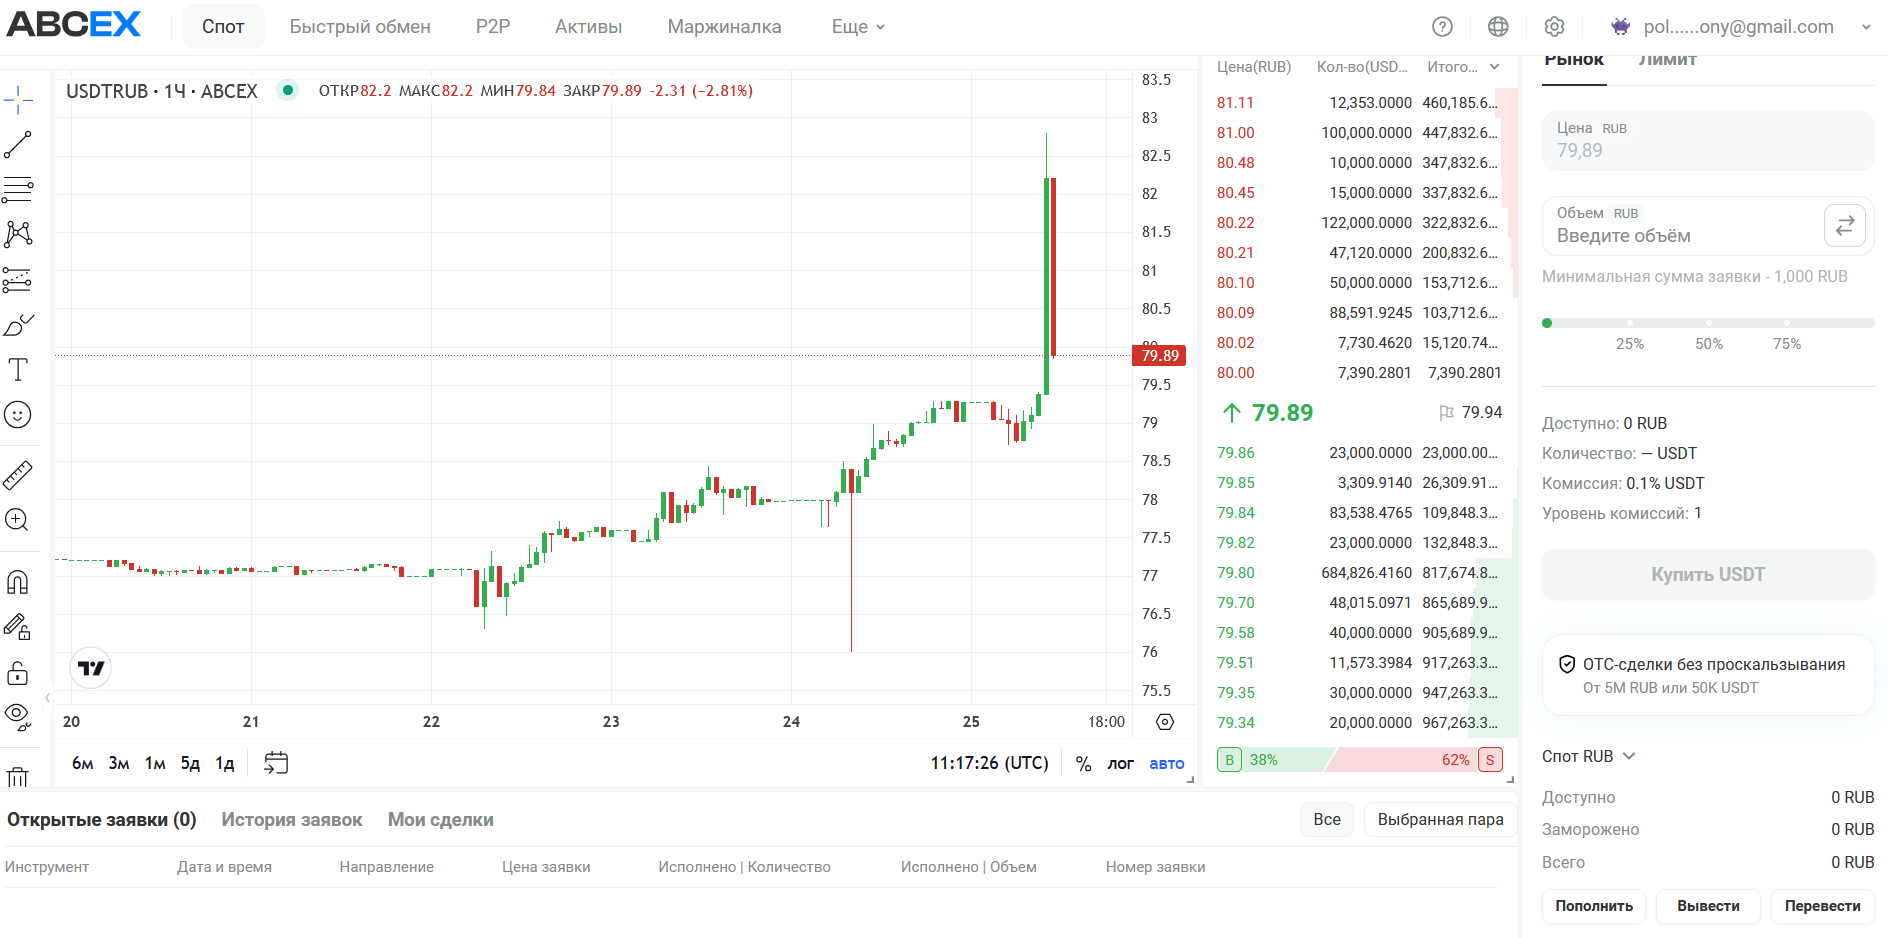Viewport: 1888px width, 938px height.
Task: Click the swap volume currency icon
Action: click(1845, 225)
